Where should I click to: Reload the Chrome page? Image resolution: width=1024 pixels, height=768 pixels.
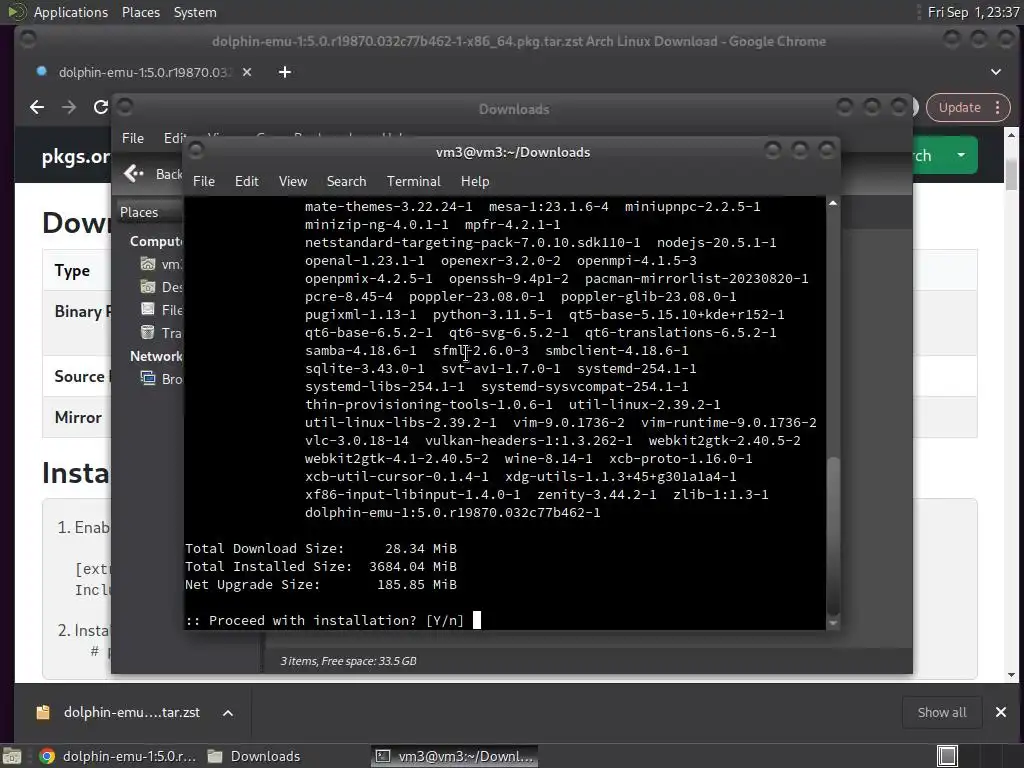[x=101, y=107]
